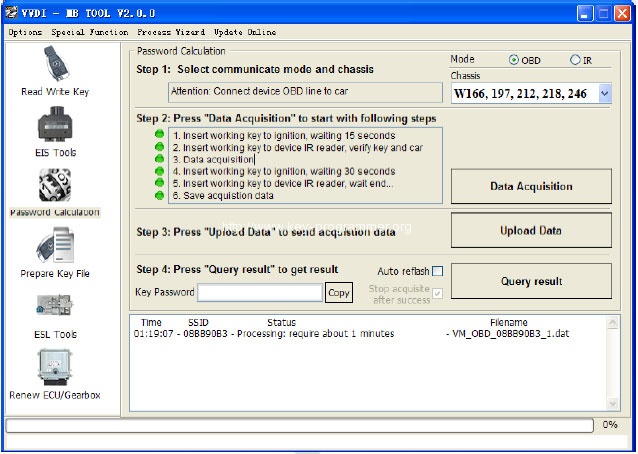Expand the Chassis dropdown list
Viewport: 638px width, 454px height.
tap(604, 93)
